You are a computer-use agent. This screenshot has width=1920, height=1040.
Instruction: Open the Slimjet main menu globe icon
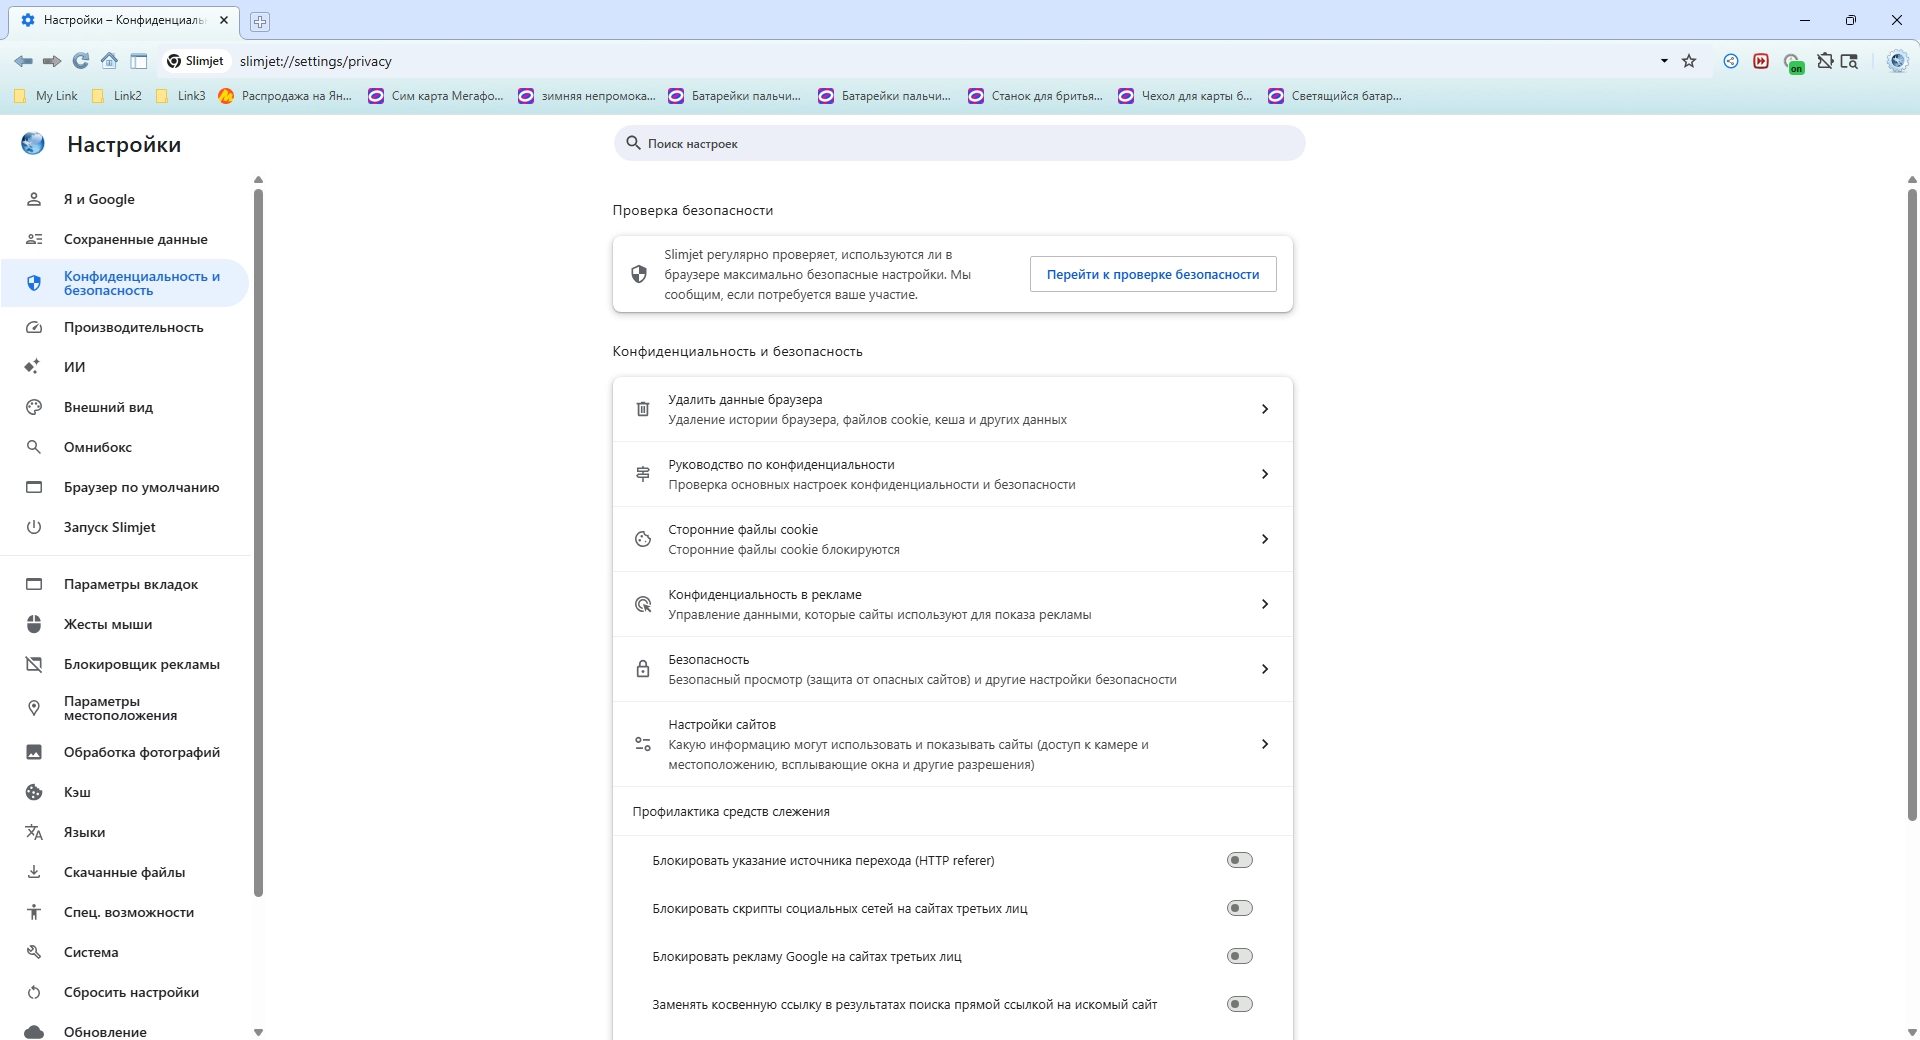[x=1897, y=61]
